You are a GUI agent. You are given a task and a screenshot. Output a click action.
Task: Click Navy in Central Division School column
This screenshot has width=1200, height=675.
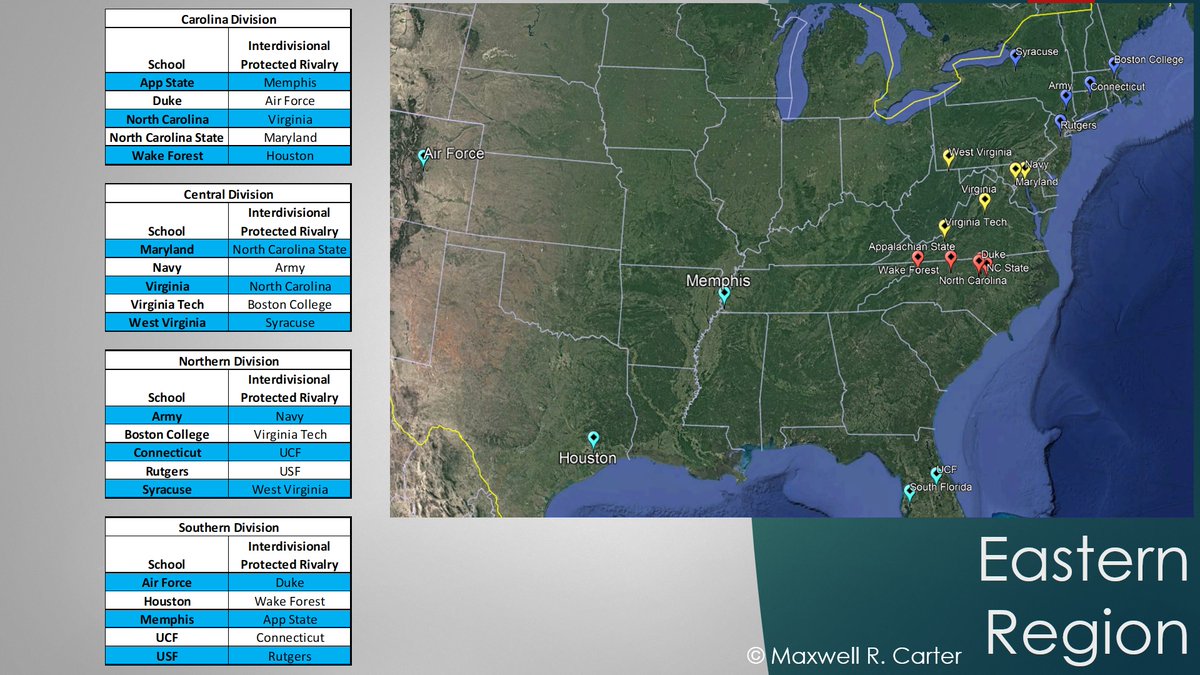(x=167, y=268)
